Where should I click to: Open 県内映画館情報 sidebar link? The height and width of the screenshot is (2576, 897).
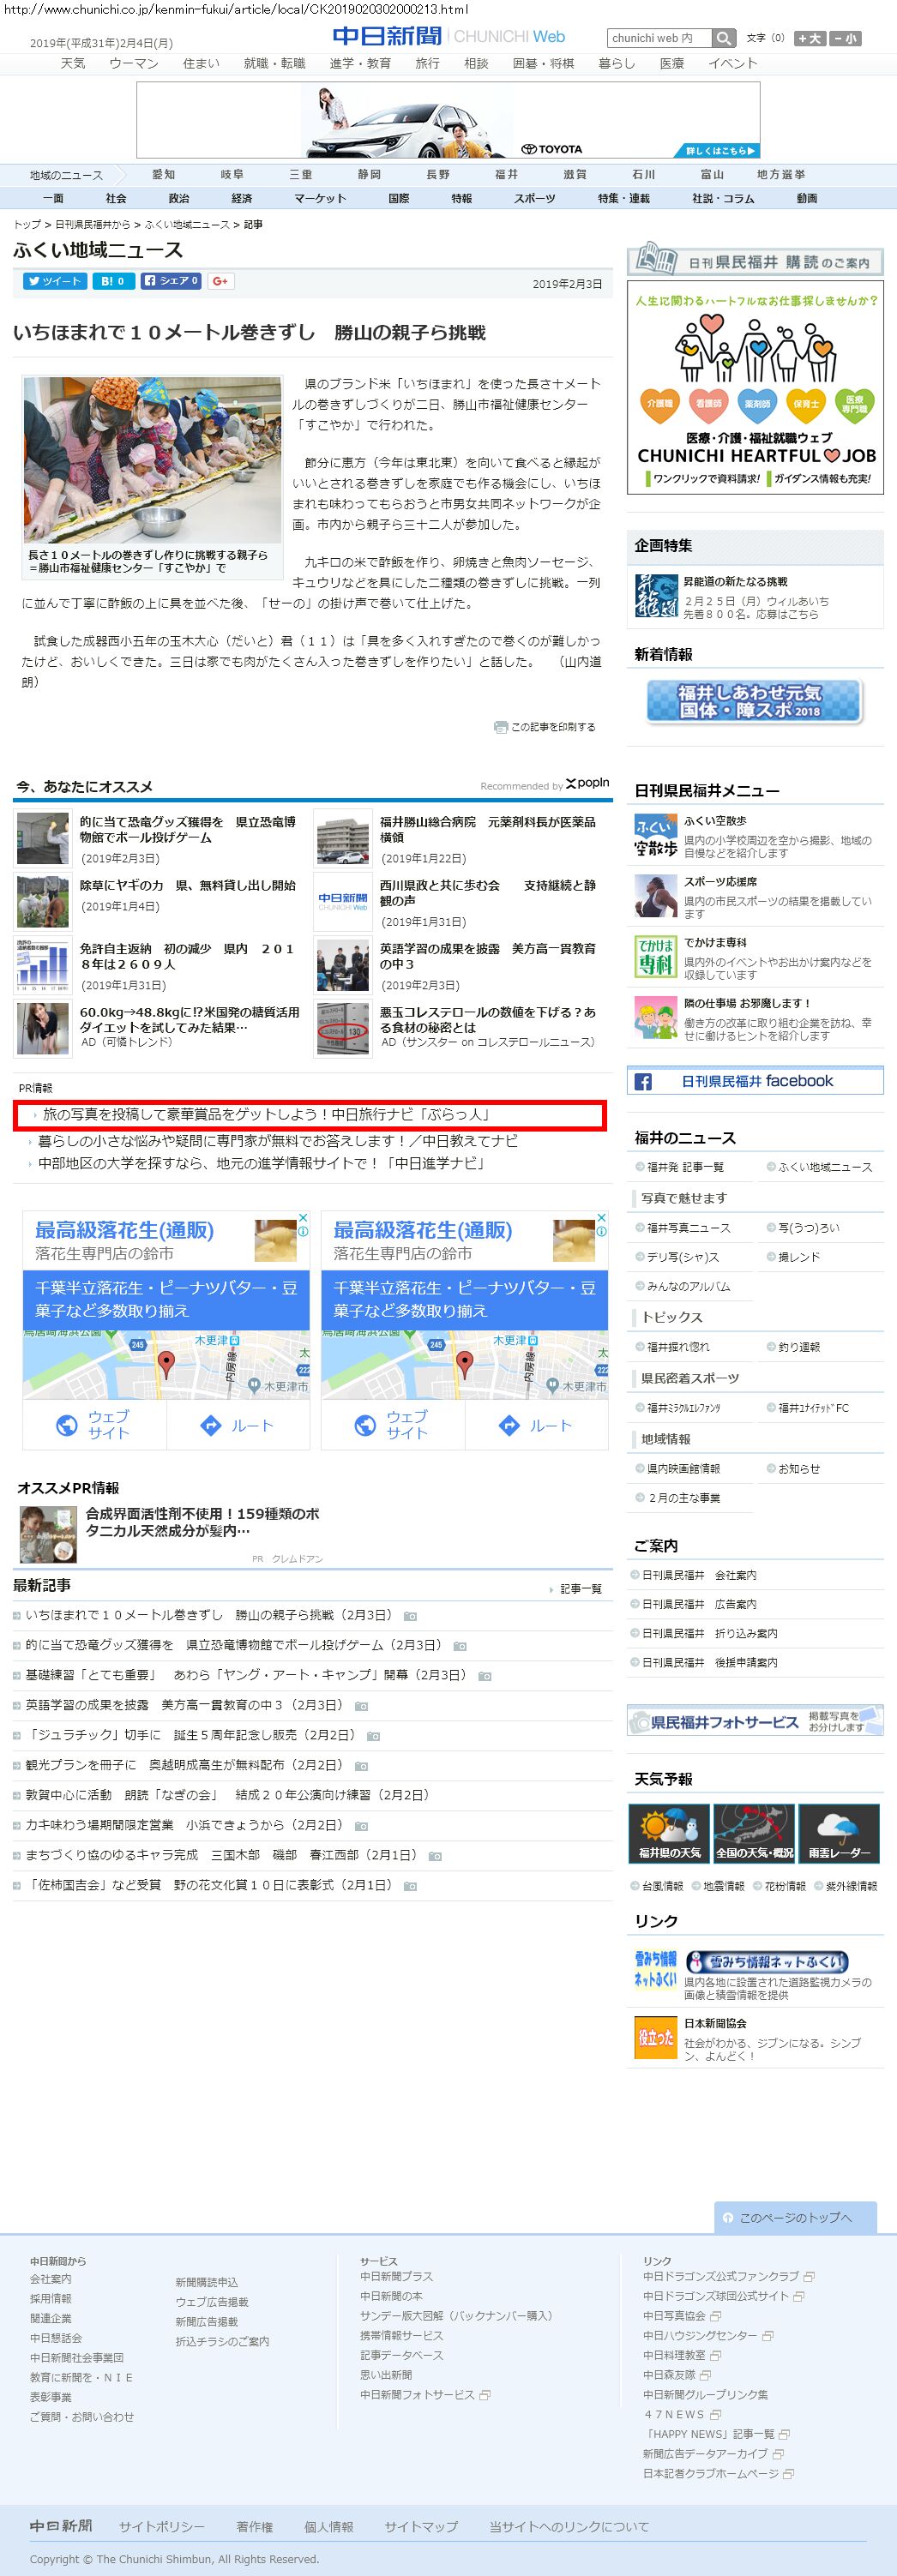point(683,1468)
